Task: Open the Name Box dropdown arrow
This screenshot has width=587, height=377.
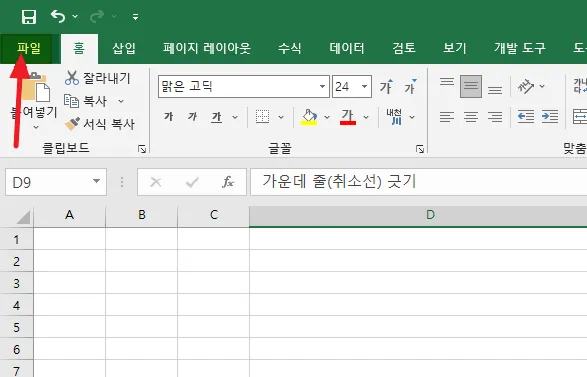Action: point(97,182)
